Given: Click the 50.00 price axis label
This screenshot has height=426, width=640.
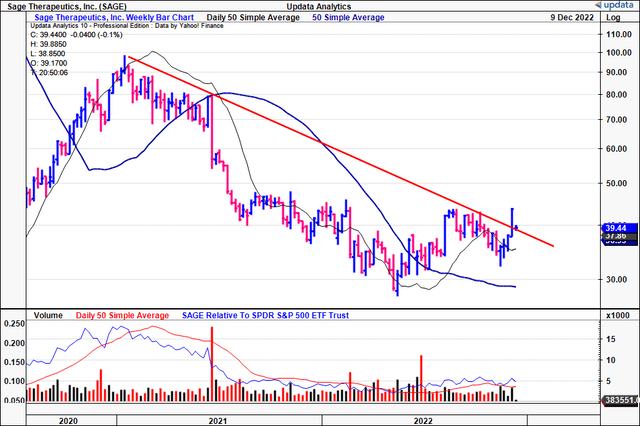Looking at the screenshot, I should pos(616,183).
